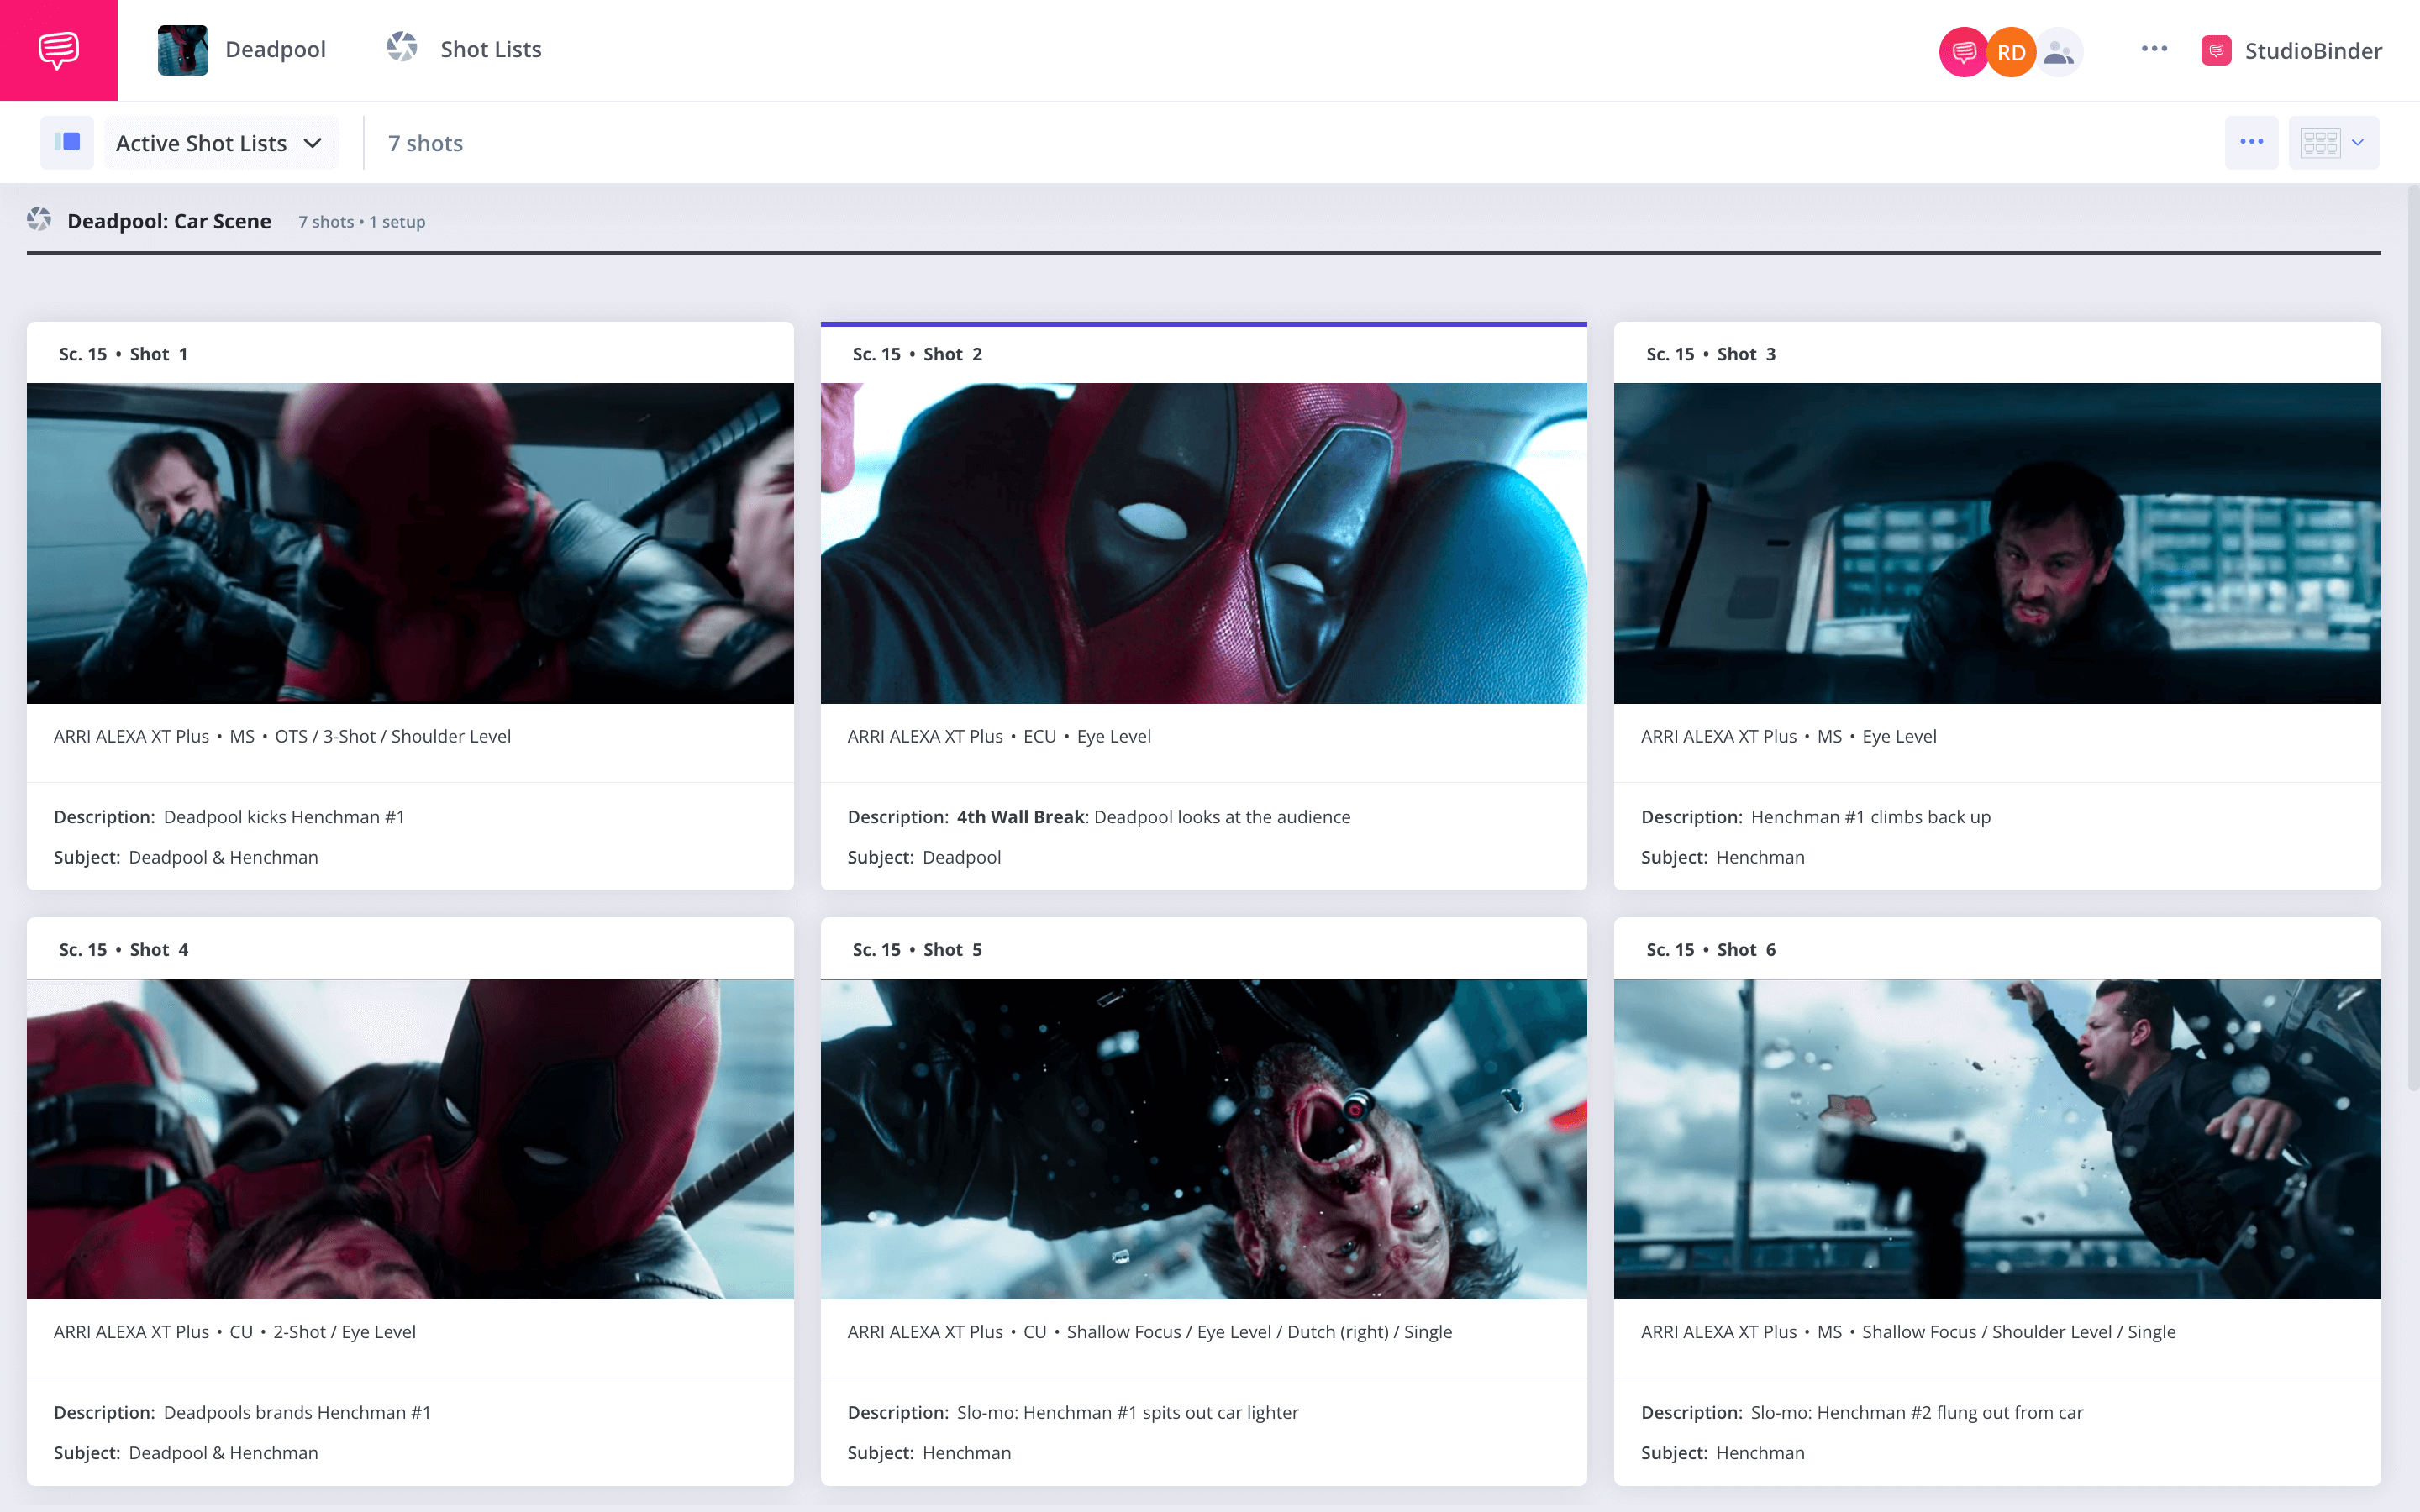Screen dimensions: 2420x1512
Task: Select the collaborator profile icon header
Action: click(2056, 49)
